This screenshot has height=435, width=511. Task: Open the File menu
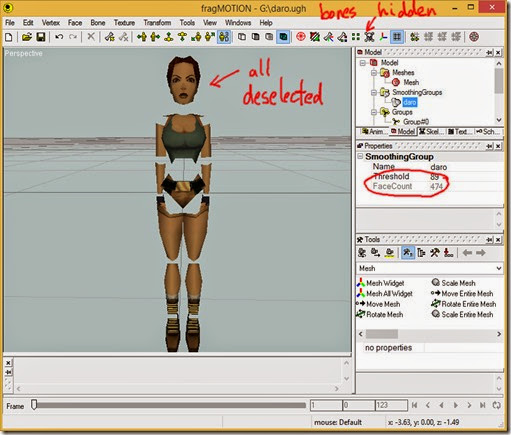point(10,23)
